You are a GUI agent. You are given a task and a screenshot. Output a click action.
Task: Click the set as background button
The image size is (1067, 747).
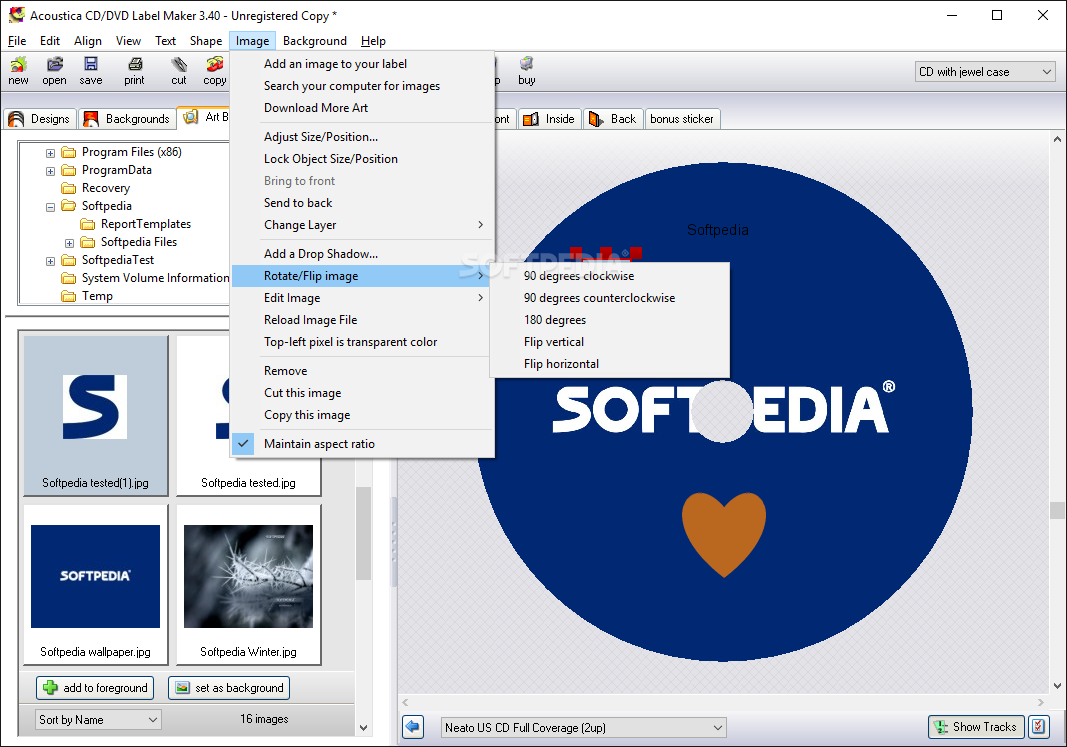point(229,688)
